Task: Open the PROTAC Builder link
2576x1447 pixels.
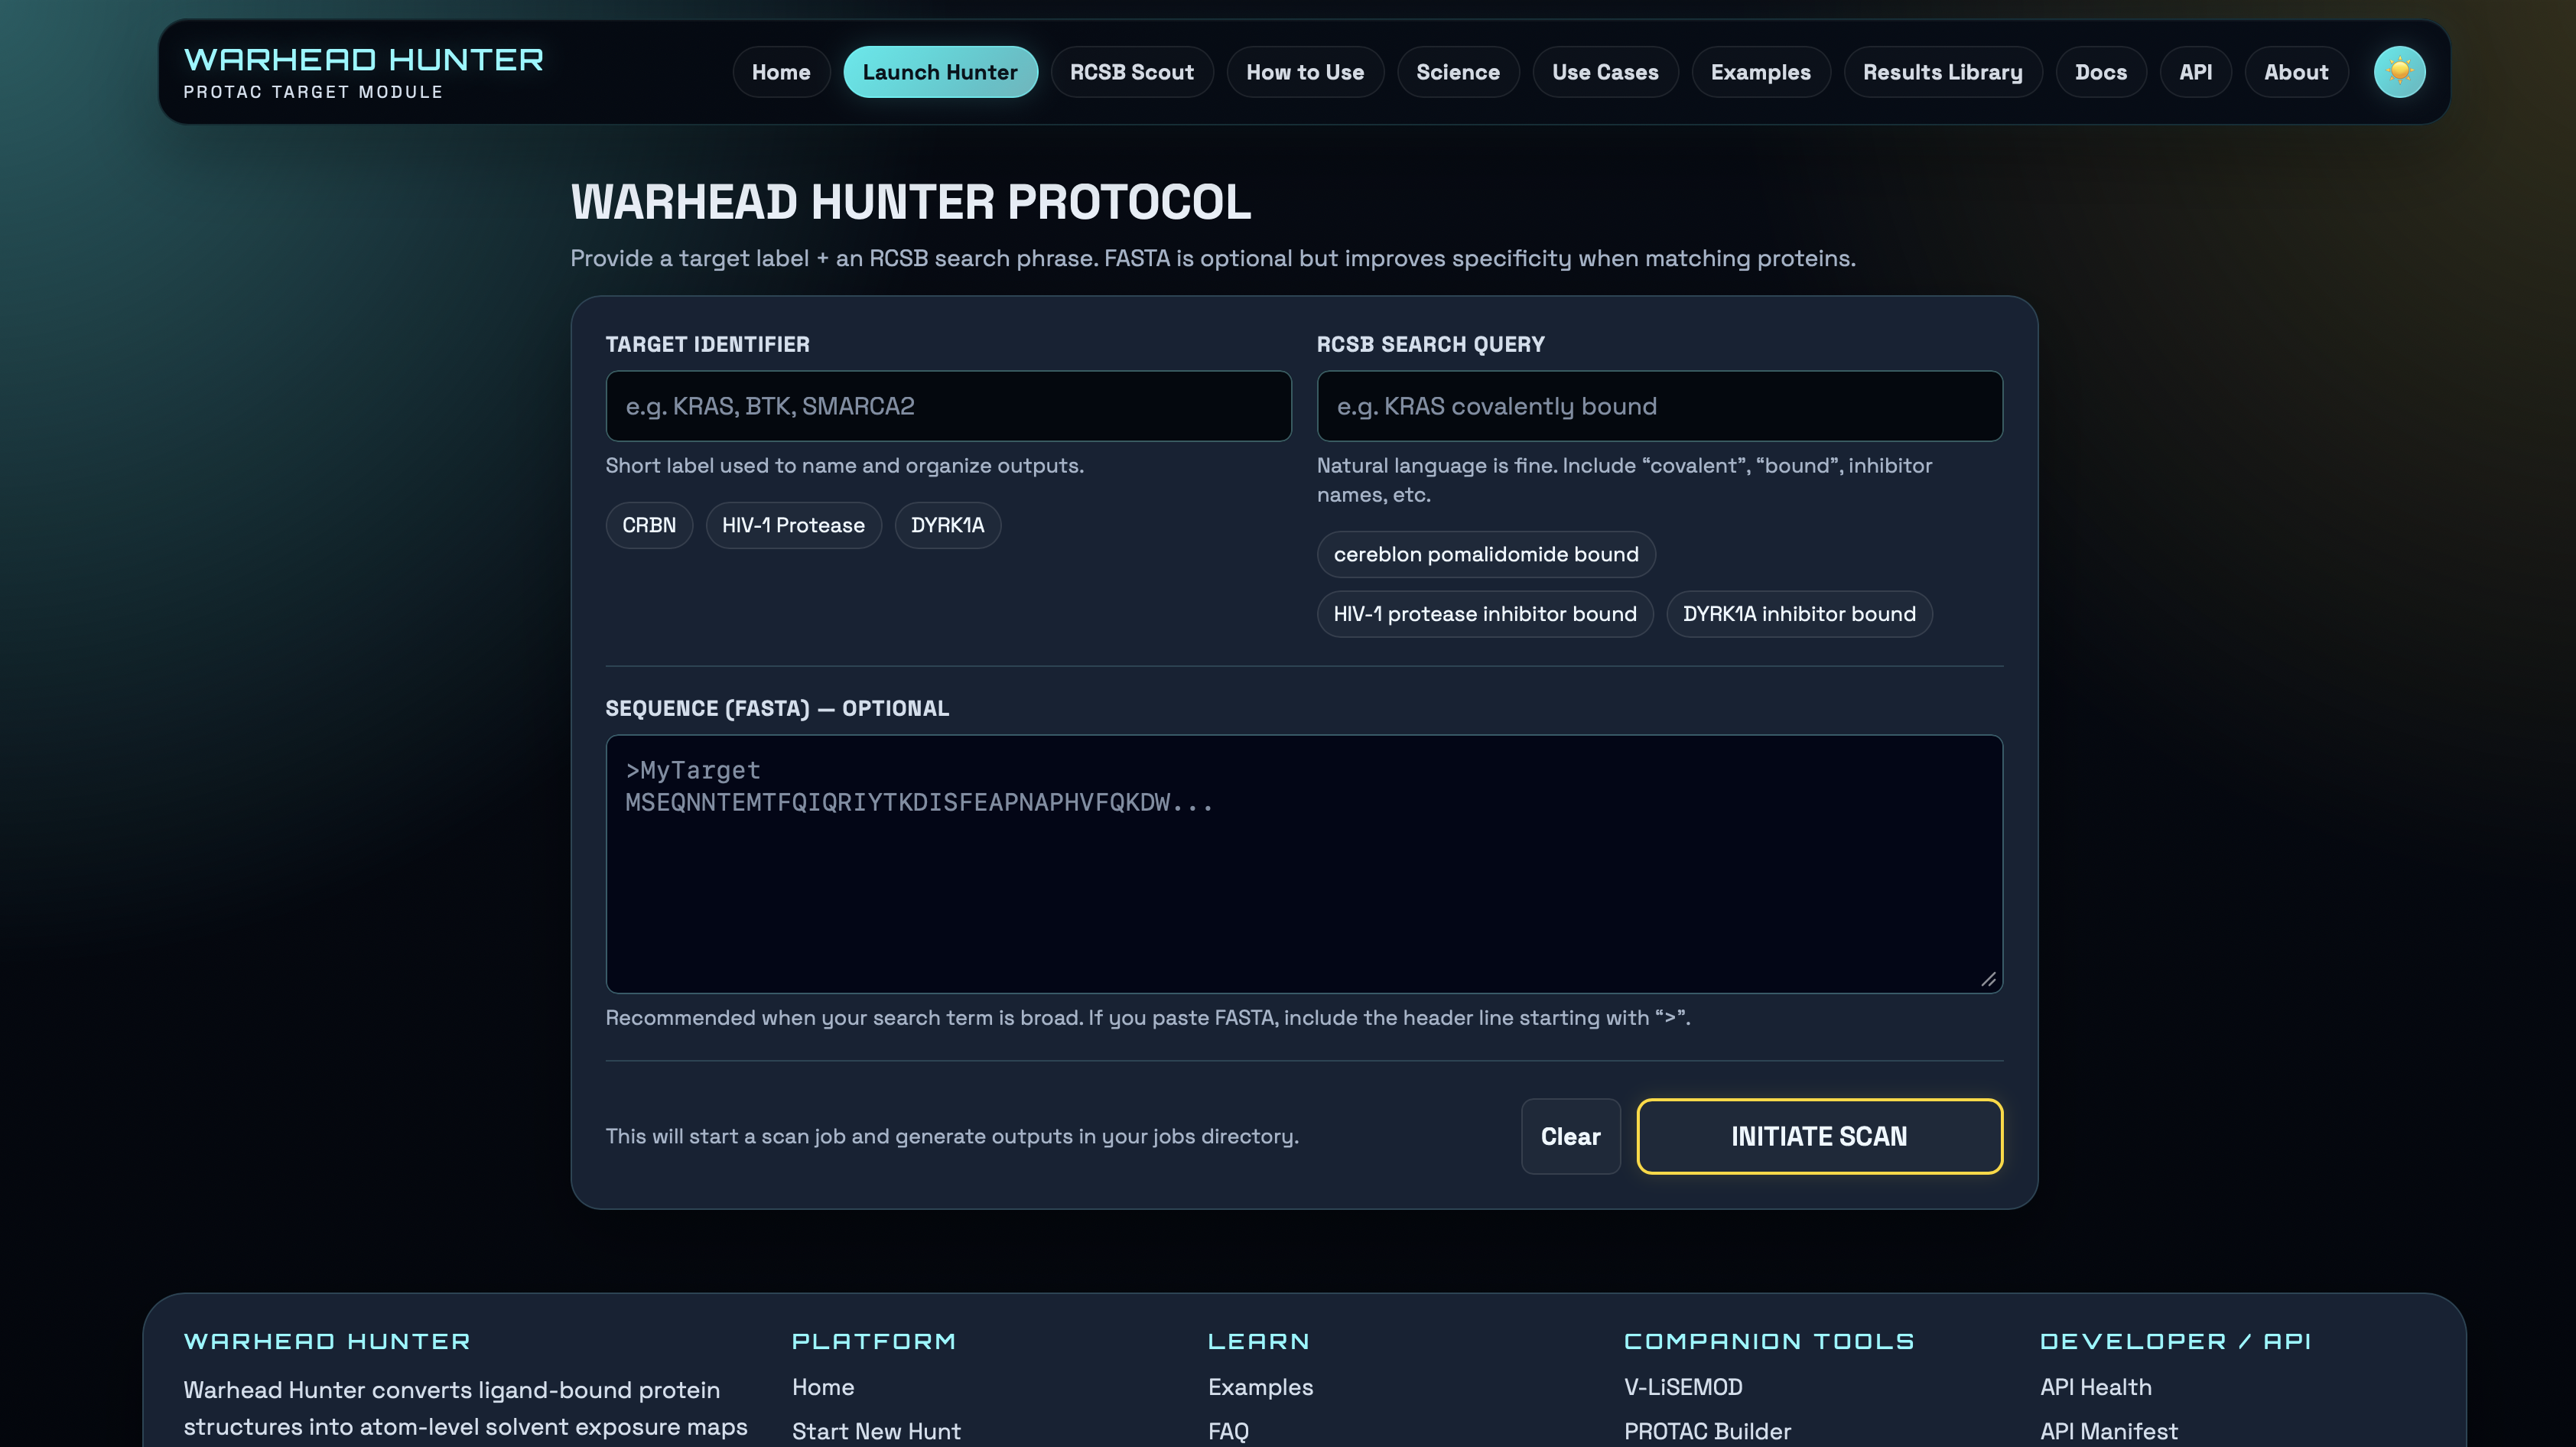Action: pos(1707,1431)
